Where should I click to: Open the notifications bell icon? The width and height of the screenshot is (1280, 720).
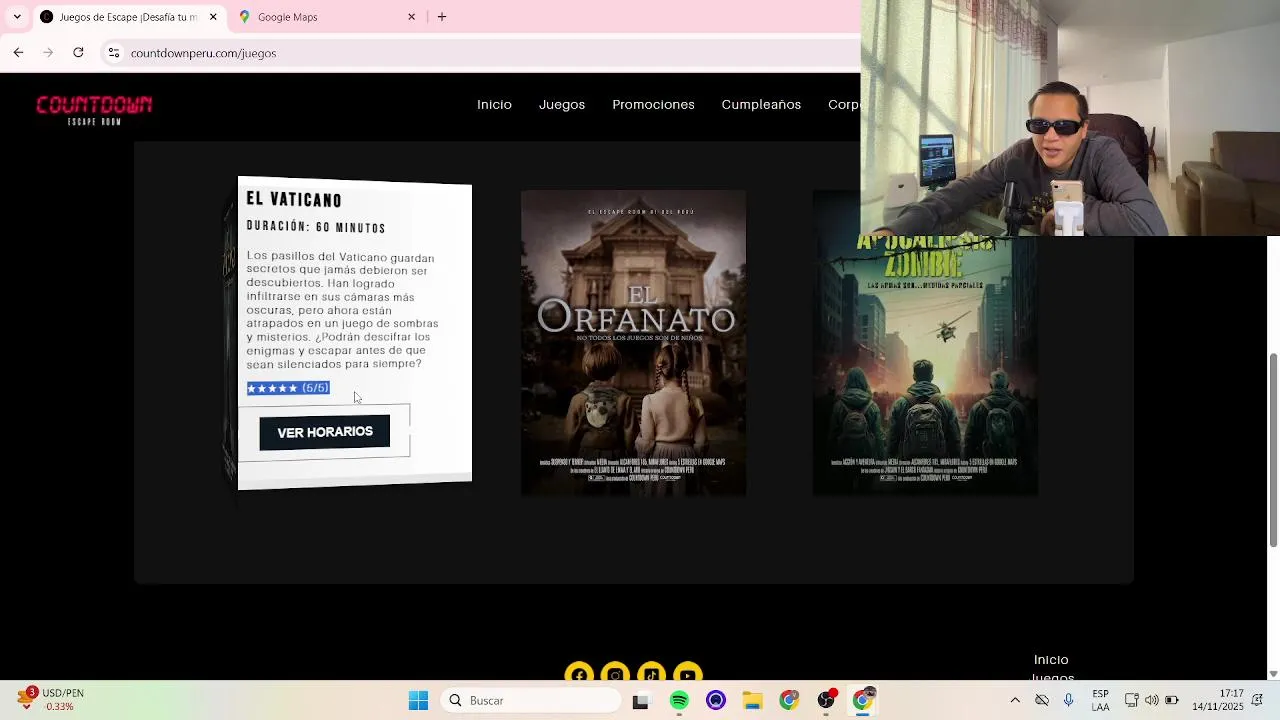coord(1257,701)
